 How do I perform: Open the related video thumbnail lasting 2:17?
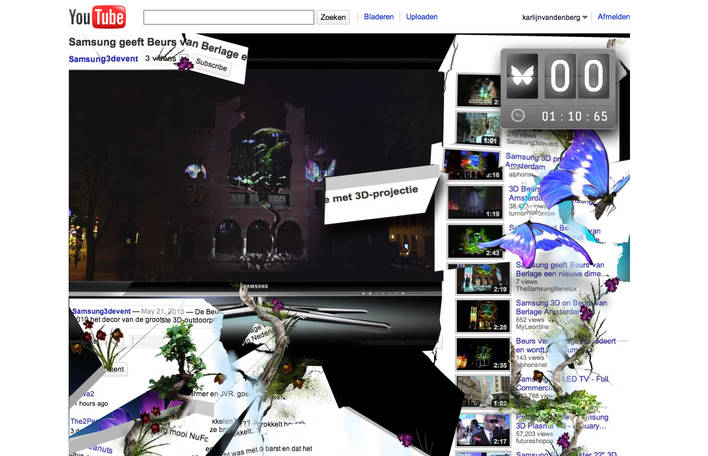click(x=483, y=430)
